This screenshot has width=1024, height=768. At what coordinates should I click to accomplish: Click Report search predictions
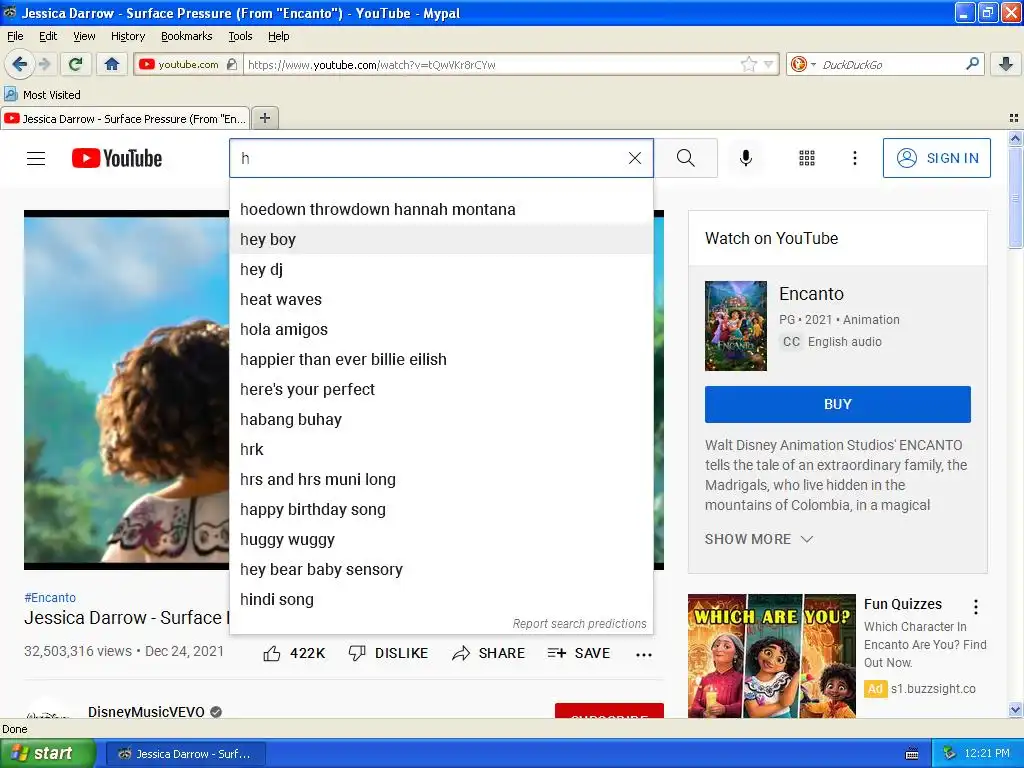(x=579, y=624)
